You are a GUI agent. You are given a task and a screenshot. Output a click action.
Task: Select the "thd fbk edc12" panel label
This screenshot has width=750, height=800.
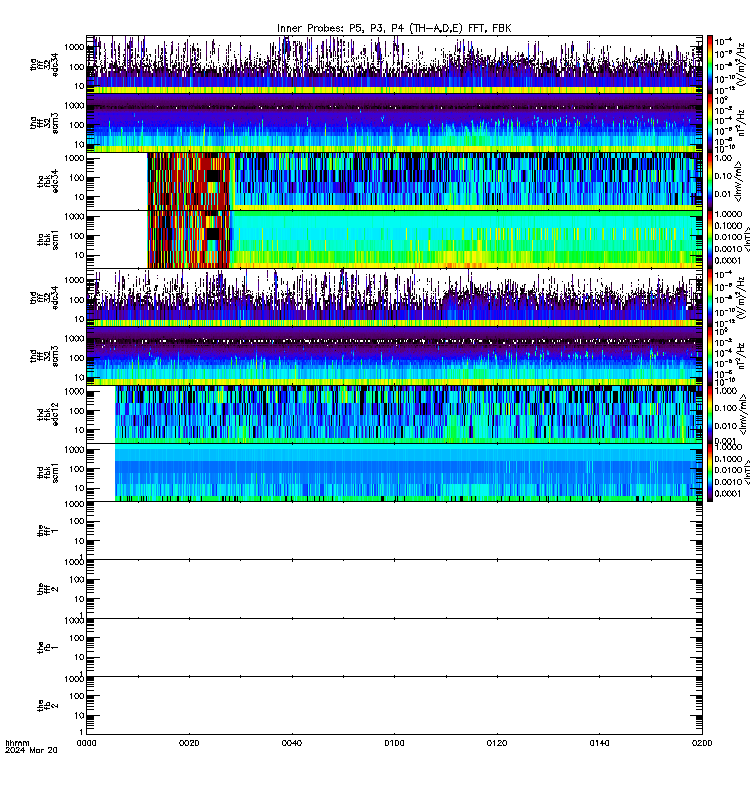[48, 414]
